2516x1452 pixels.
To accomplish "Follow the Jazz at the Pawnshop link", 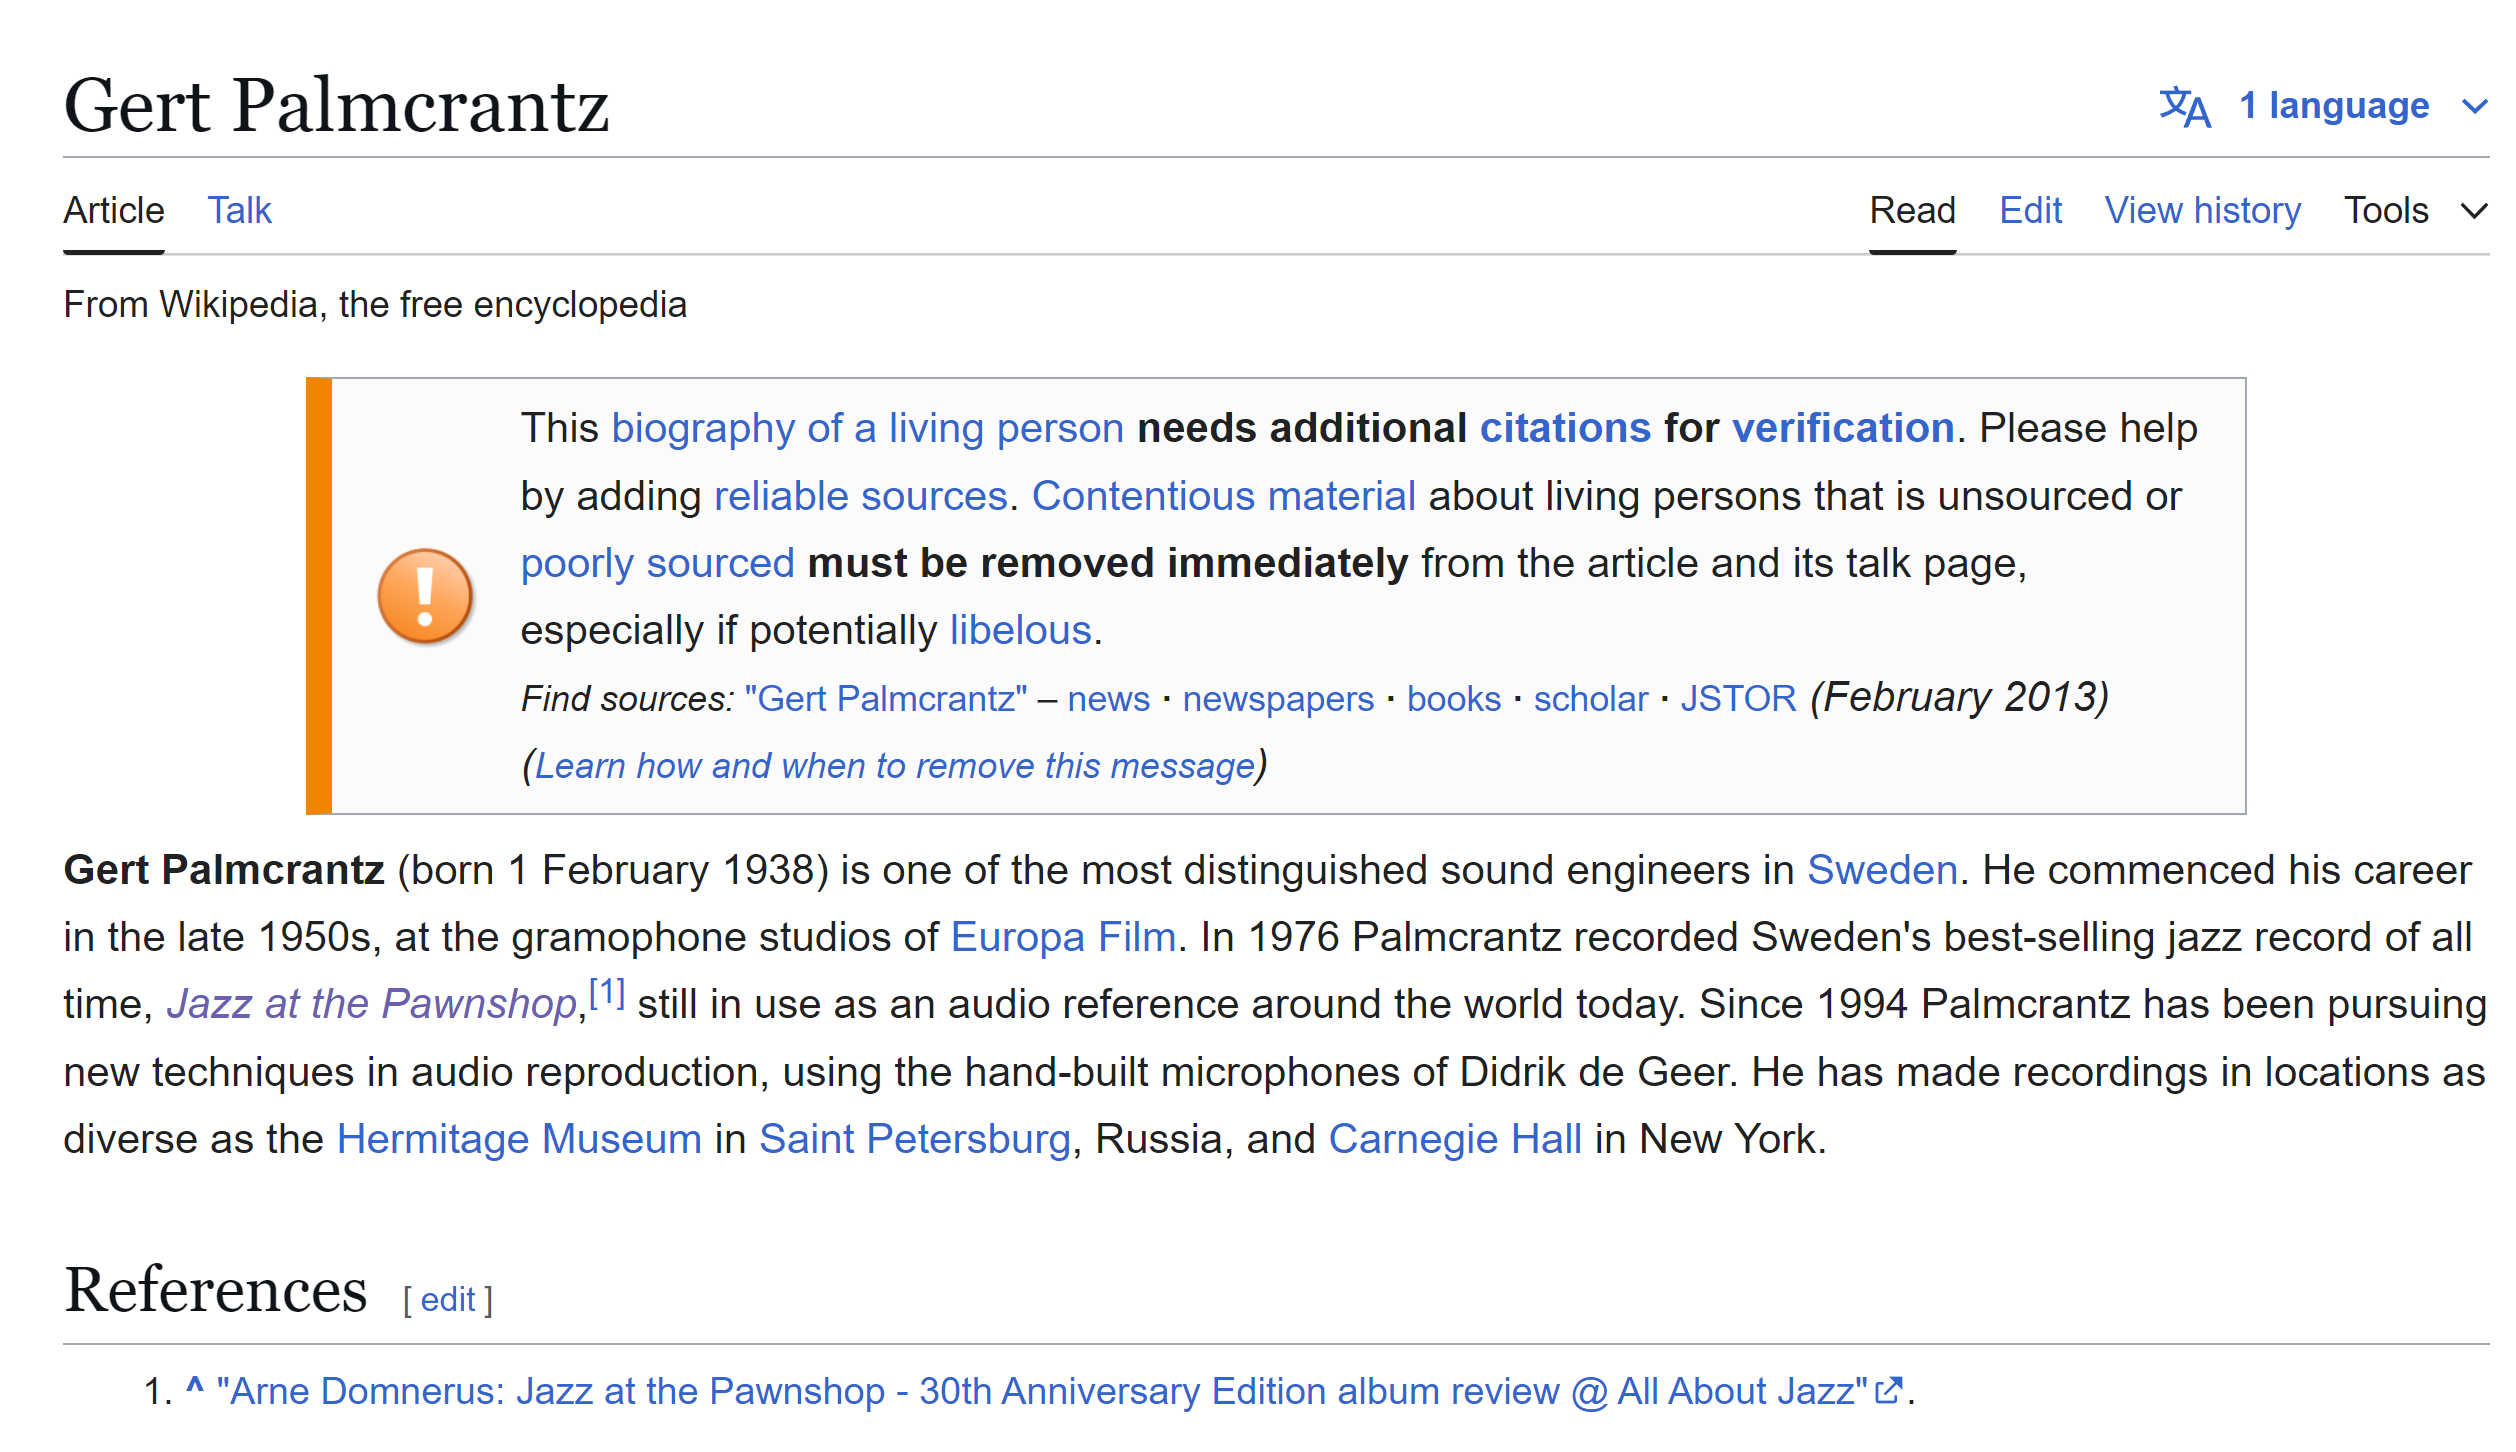I will [x=372, y=1005].
